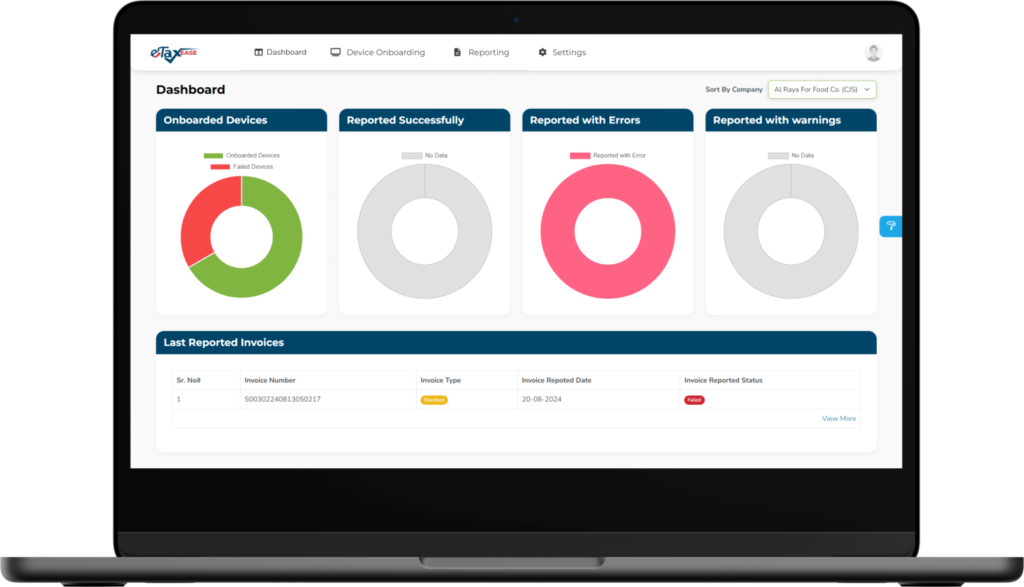The image size is (1024, 587).
Task: Go to Device Onboarding page
Action: click(x=377, y=52)
